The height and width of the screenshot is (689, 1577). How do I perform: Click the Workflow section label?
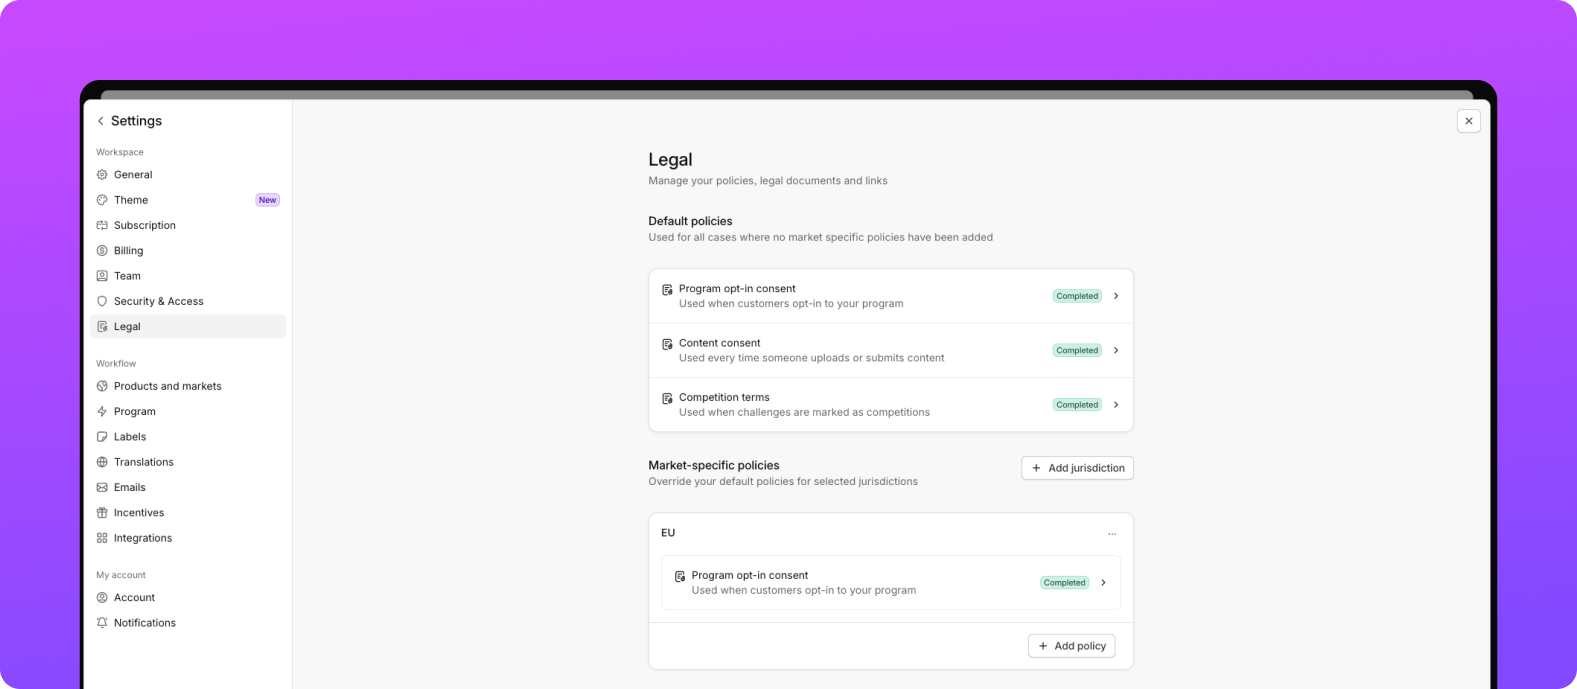pos(116,364)
